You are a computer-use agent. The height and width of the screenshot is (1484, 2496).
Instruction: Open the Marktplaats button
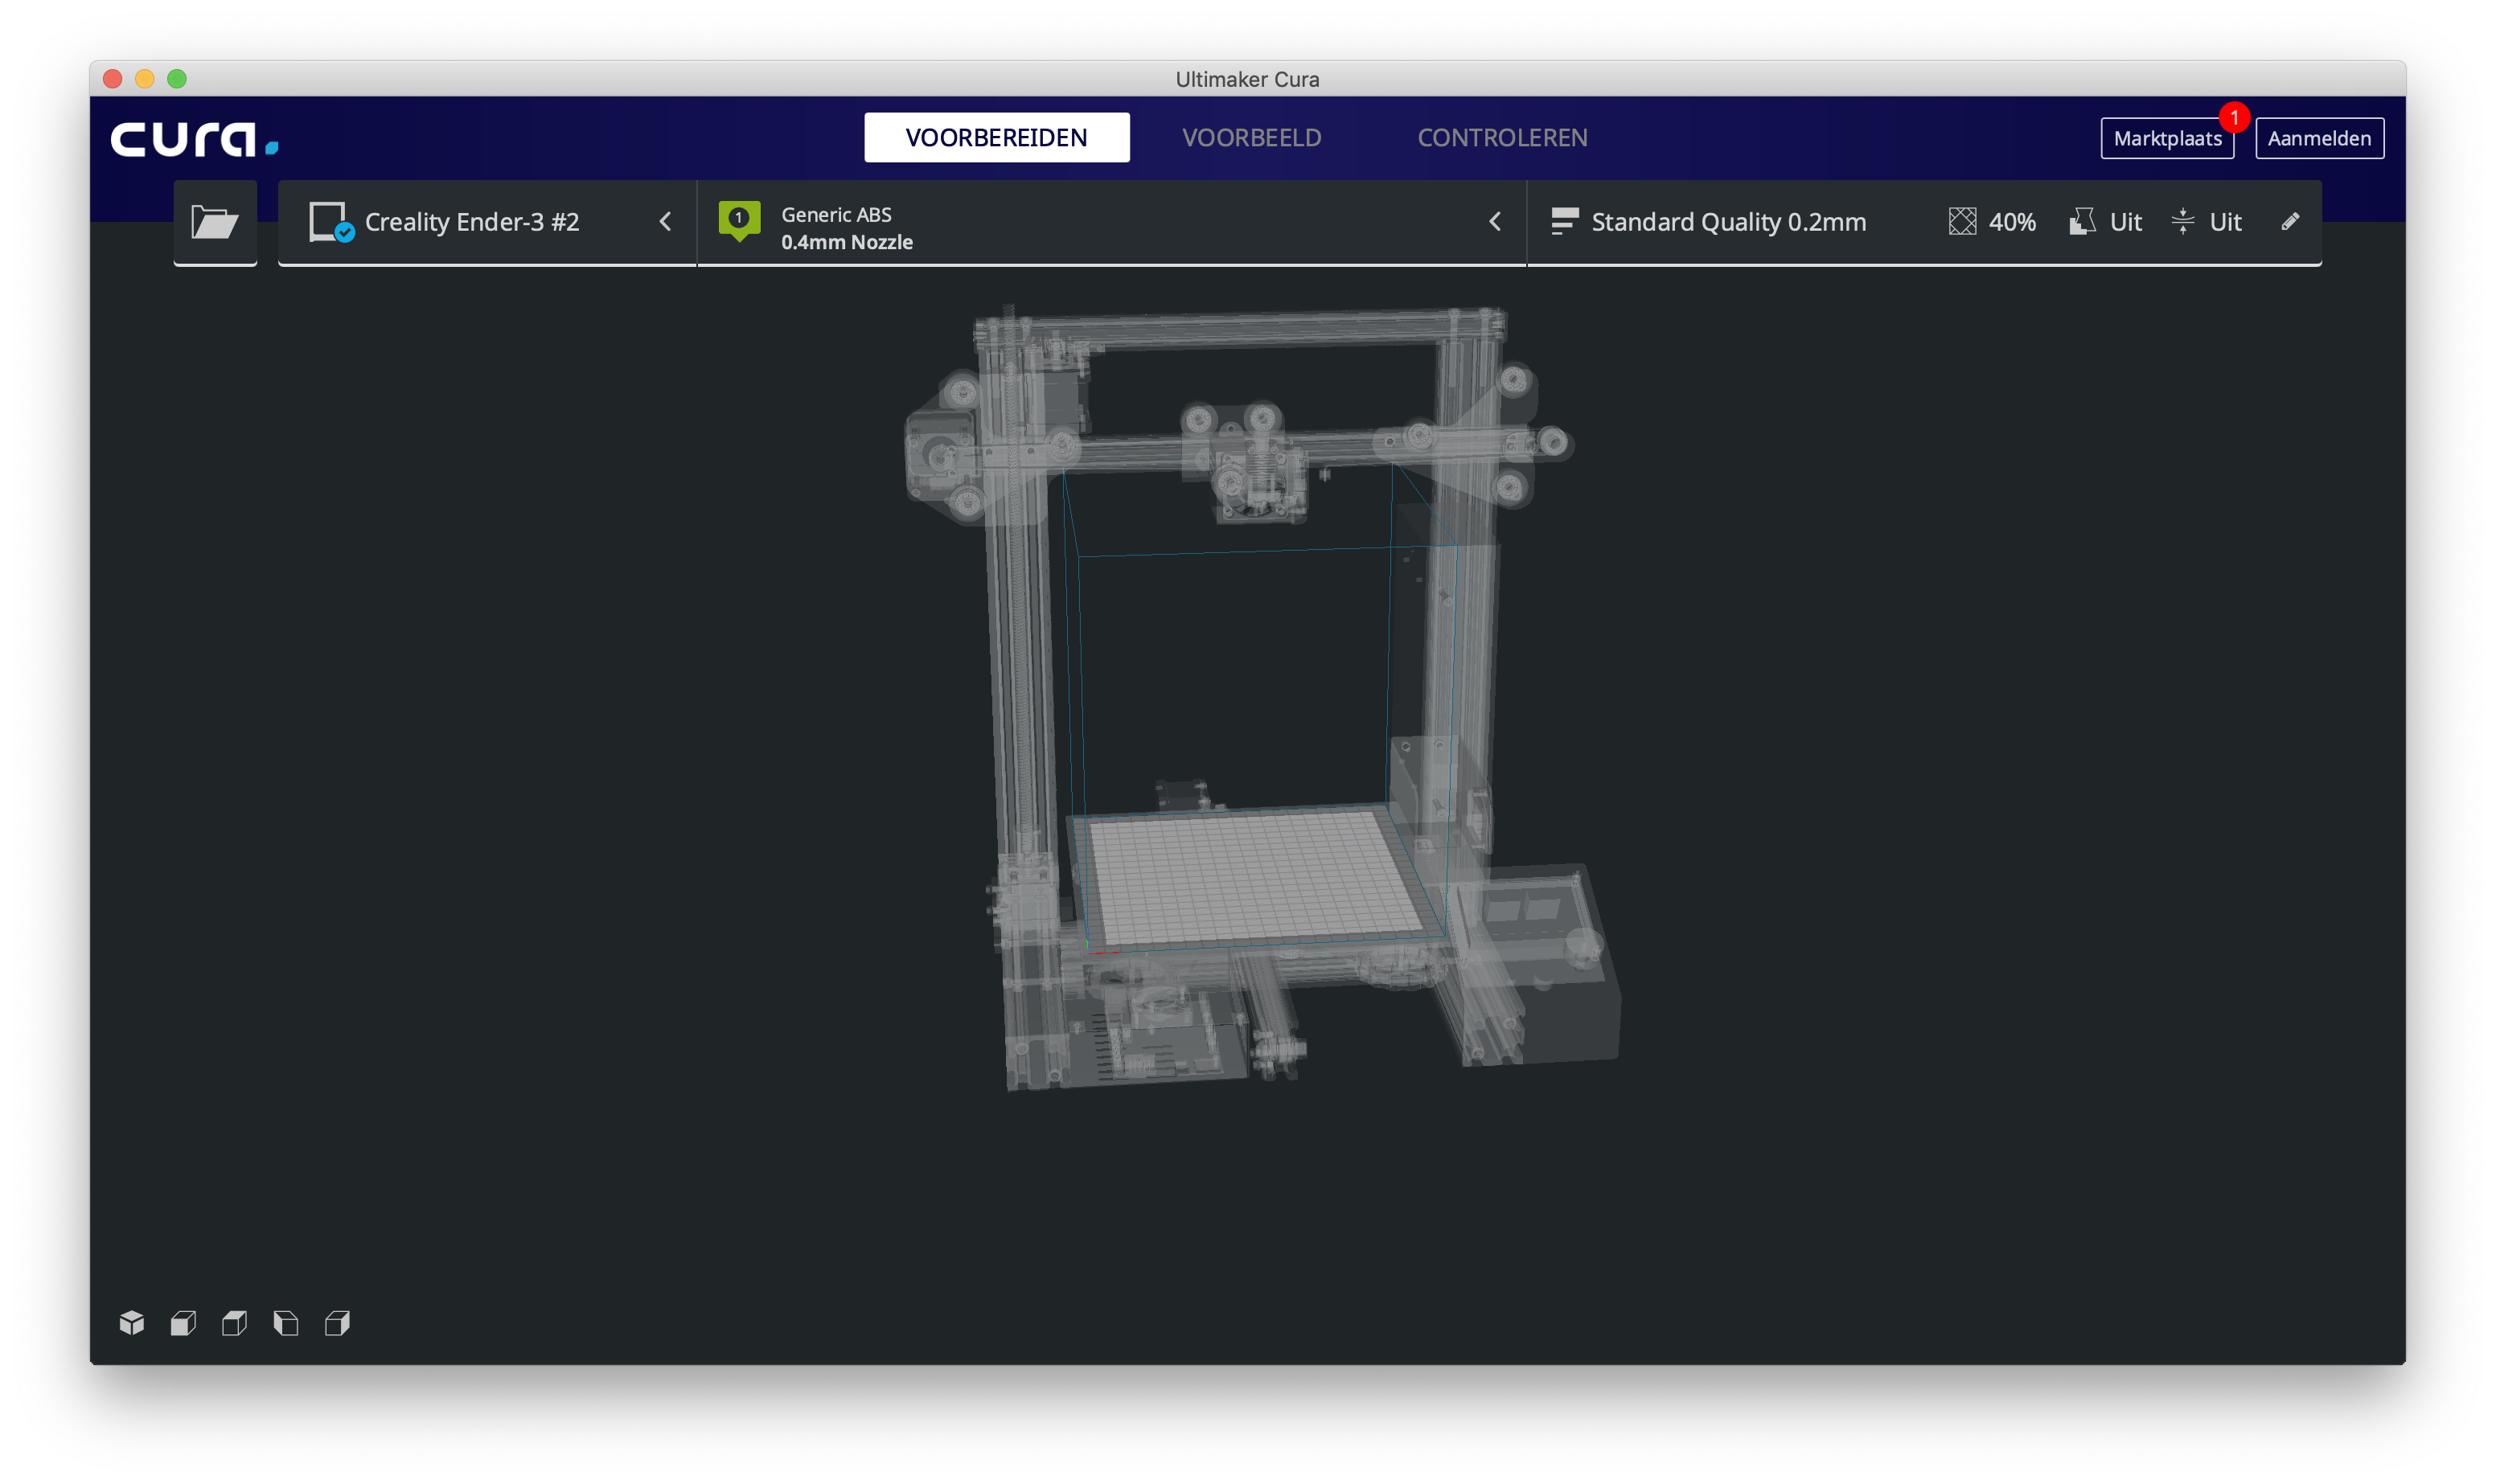click(2166, 139)
